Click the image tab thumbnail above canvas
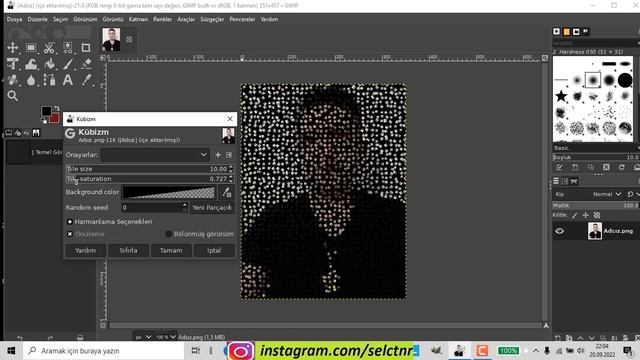Image resolution: width=640 pixels, height=360 pixels. pyautogui.click(x=111, y=39)
